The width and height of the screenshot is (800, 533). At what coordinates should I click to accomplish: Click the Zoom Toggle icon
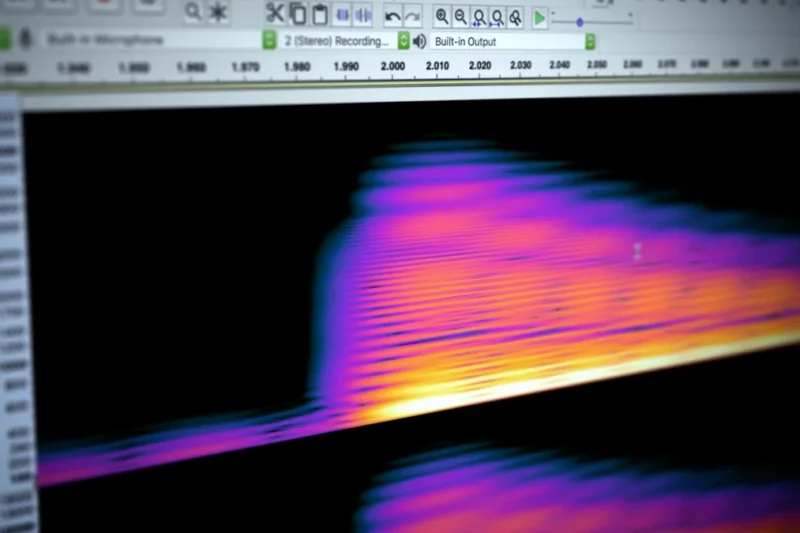click(515, 18)
